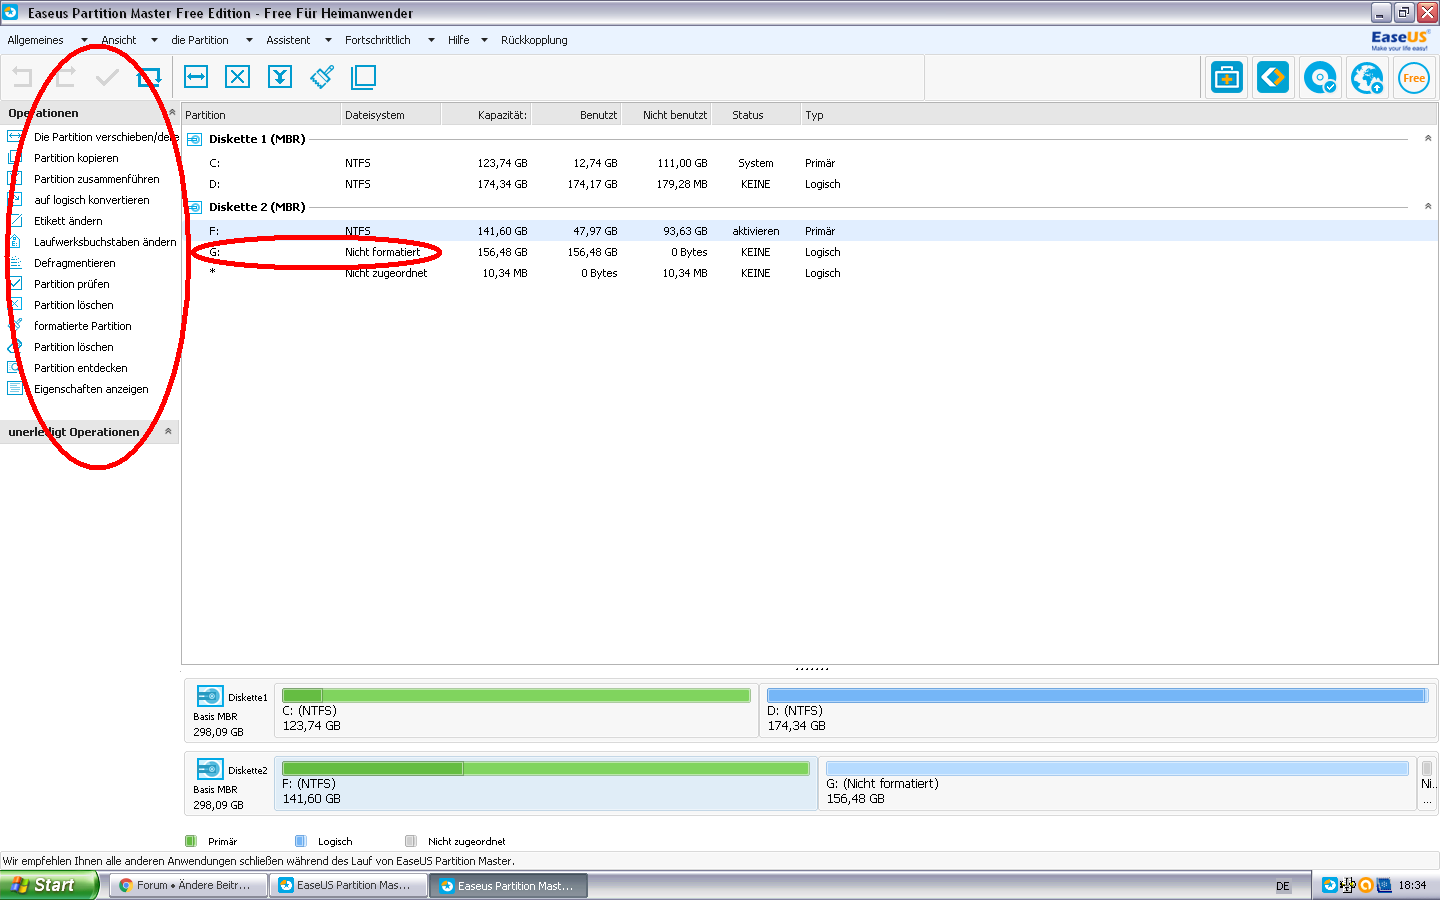Screen dimensions: 1440x900
Task: Click the EaseUS Todo arrows icon
Action: click(x=1273, y=77)
